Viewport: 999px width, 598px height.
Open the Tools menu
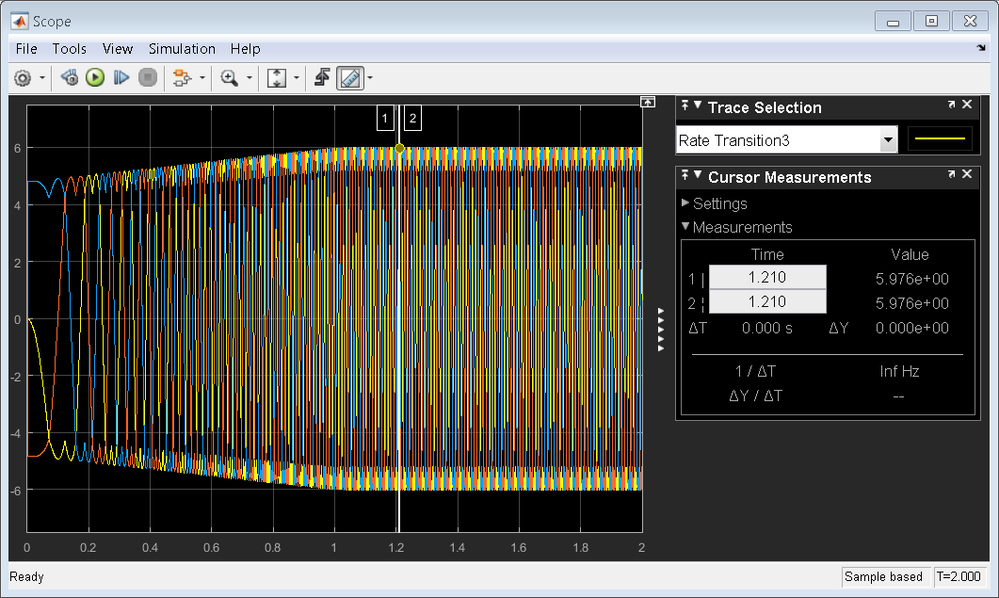[x=69, y=49]
